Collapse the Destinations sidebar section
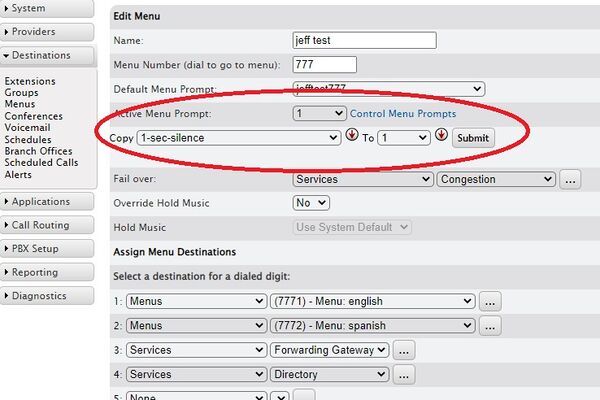The height and width of the screenshot is (400, 600). click(x=48, y=56)
